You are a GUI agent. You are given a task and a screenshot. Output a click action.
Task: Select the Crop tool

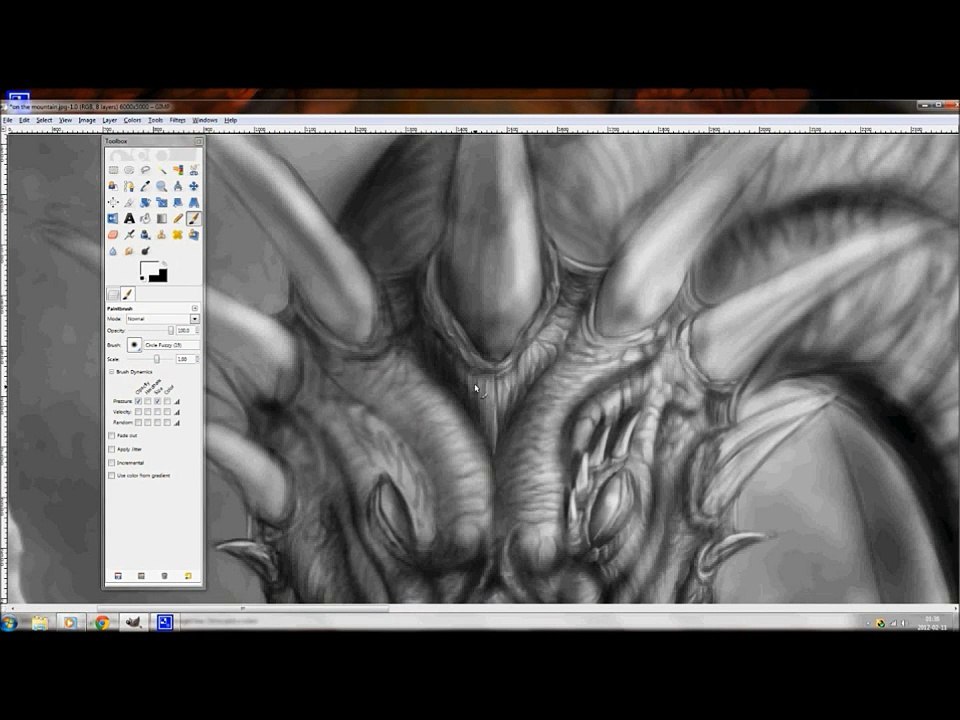(129, 202)
